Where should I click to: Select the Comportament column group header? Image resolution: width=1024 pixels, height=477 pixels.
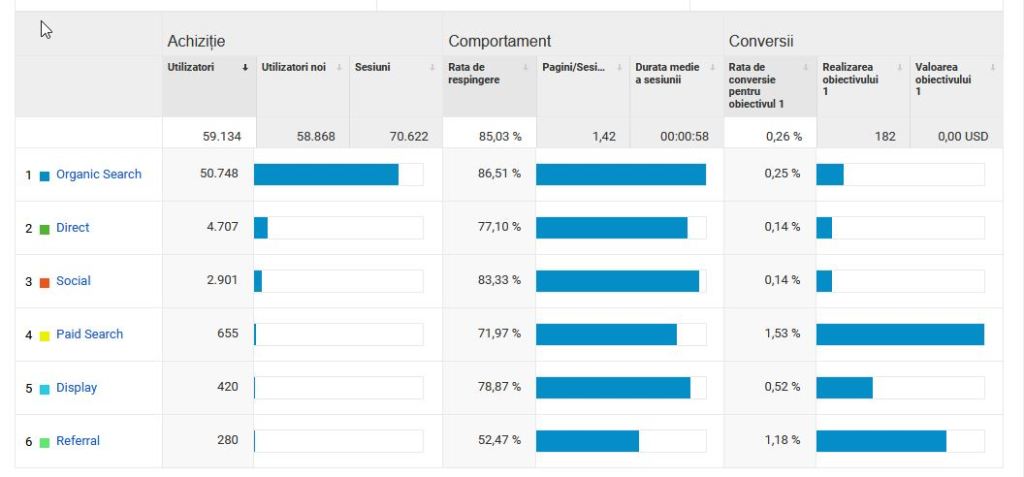tap(499, 41)
